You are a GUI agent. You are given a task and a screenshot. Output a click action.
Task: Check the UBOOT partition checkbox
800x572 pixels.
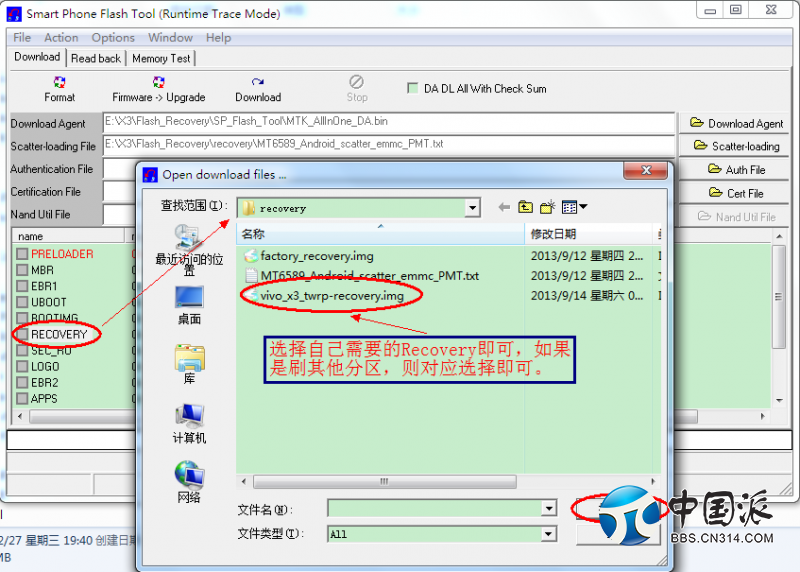point(22,302)
